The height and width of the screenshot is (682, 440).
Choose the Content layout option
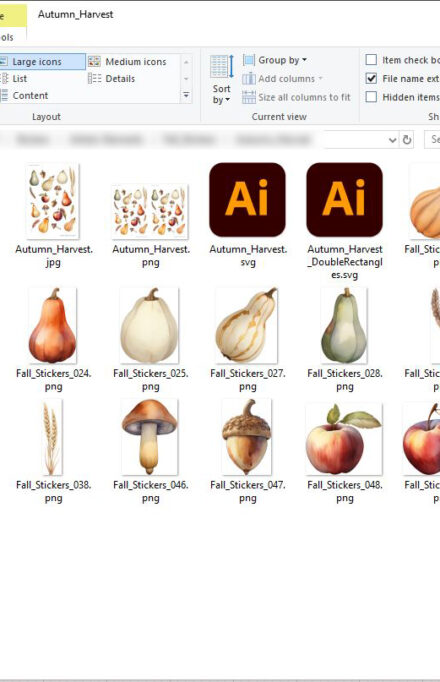click(24, 96)
